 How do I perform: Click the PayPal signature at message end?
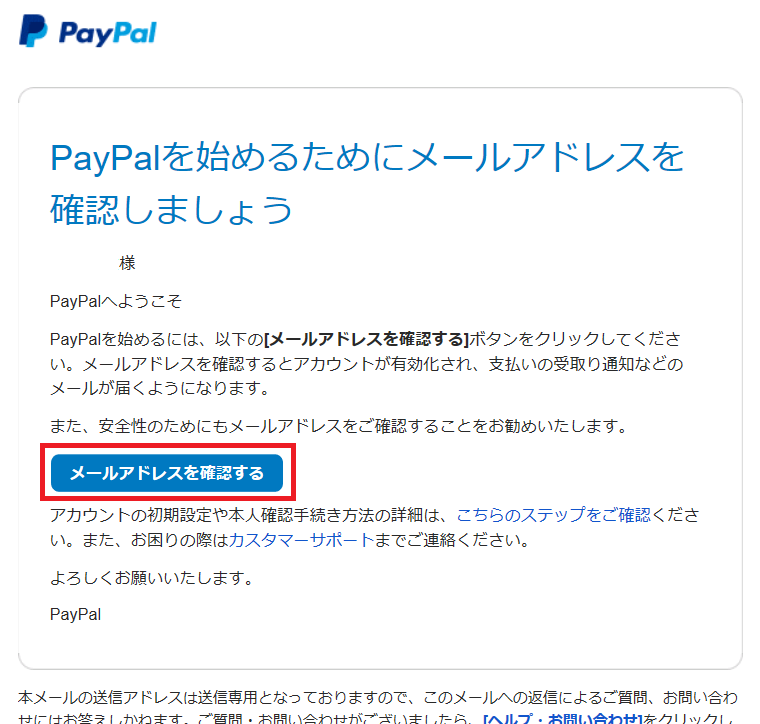point(76,614)
